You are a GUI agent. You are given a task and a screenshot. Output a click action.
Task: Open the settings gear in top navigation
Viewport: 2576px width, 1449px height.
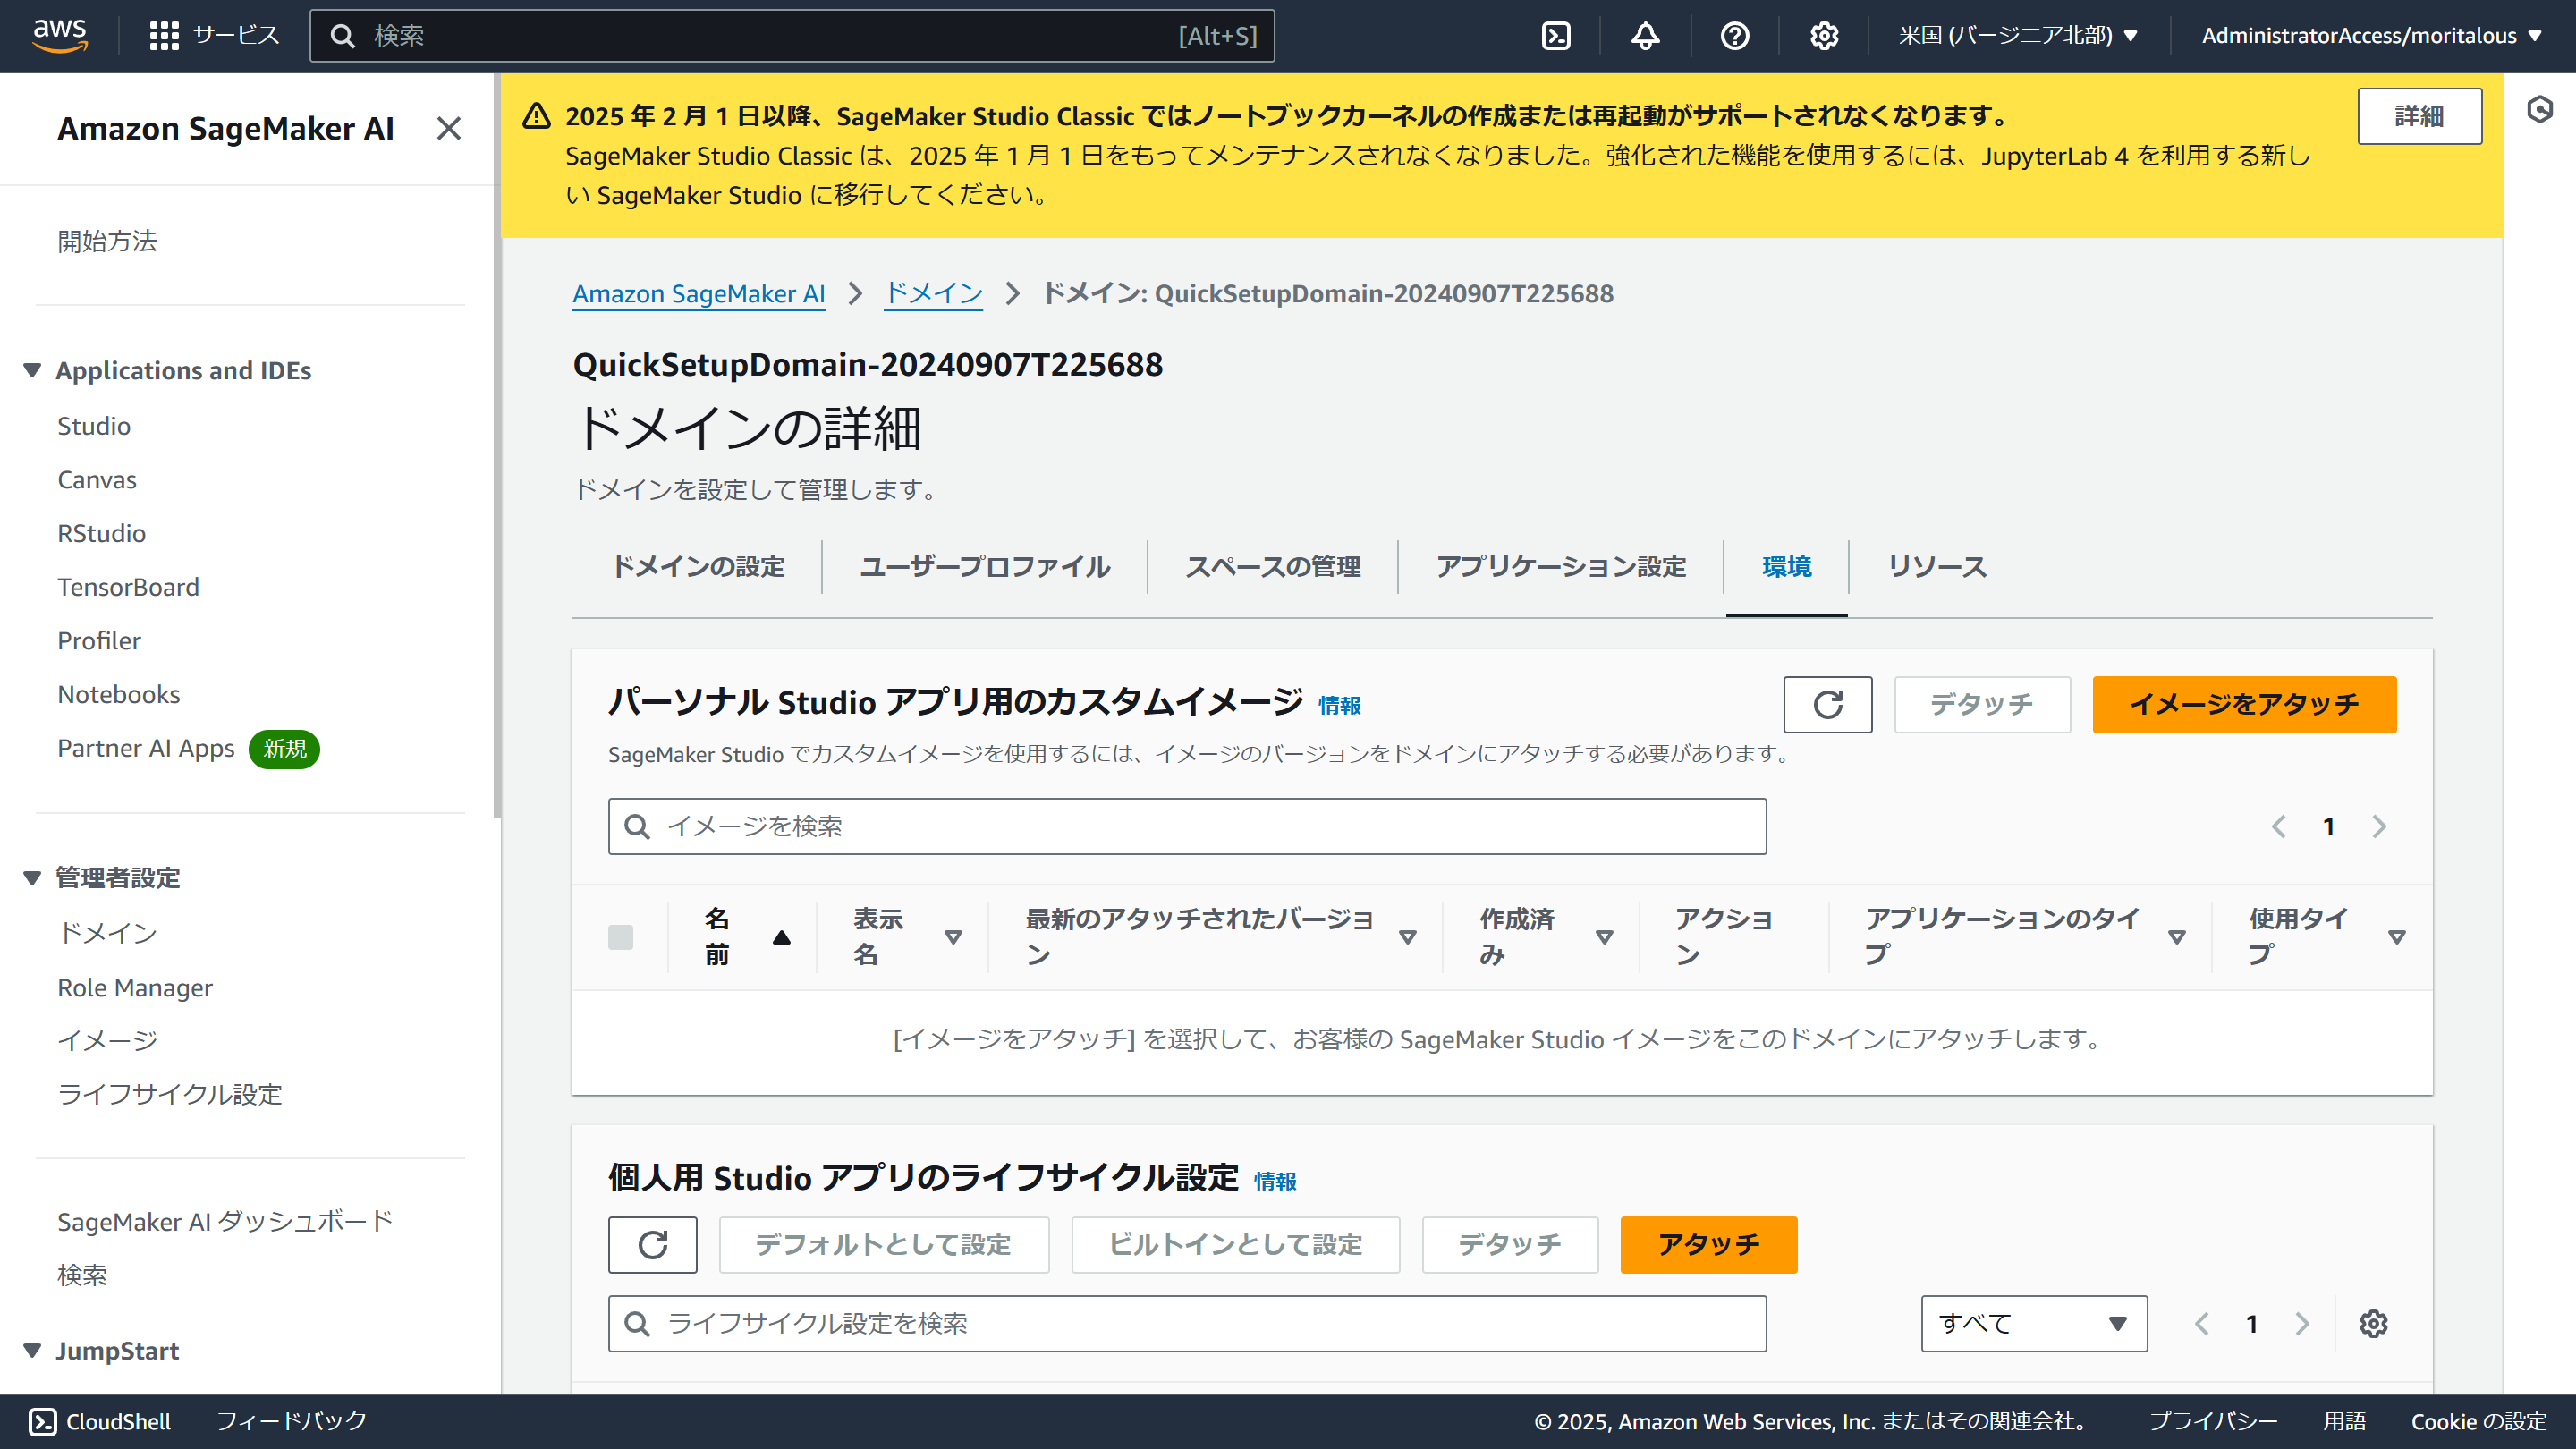1823,36
